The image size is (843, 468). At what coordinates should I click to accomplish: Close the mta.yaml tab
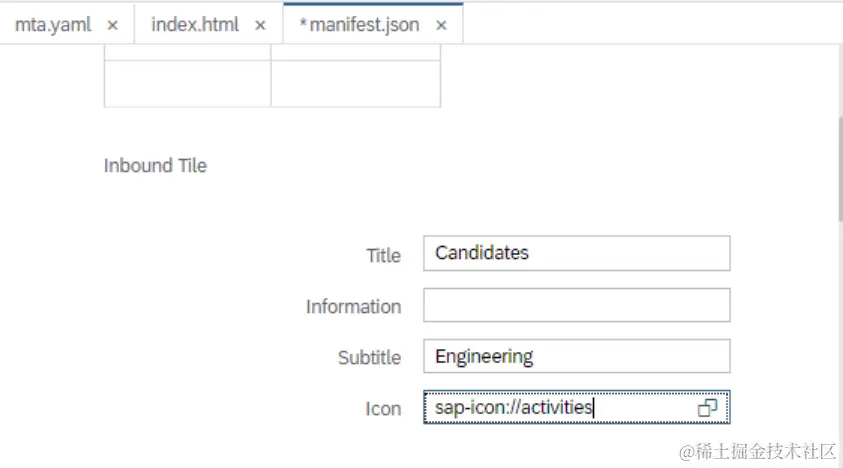click(x=113, y=25)
